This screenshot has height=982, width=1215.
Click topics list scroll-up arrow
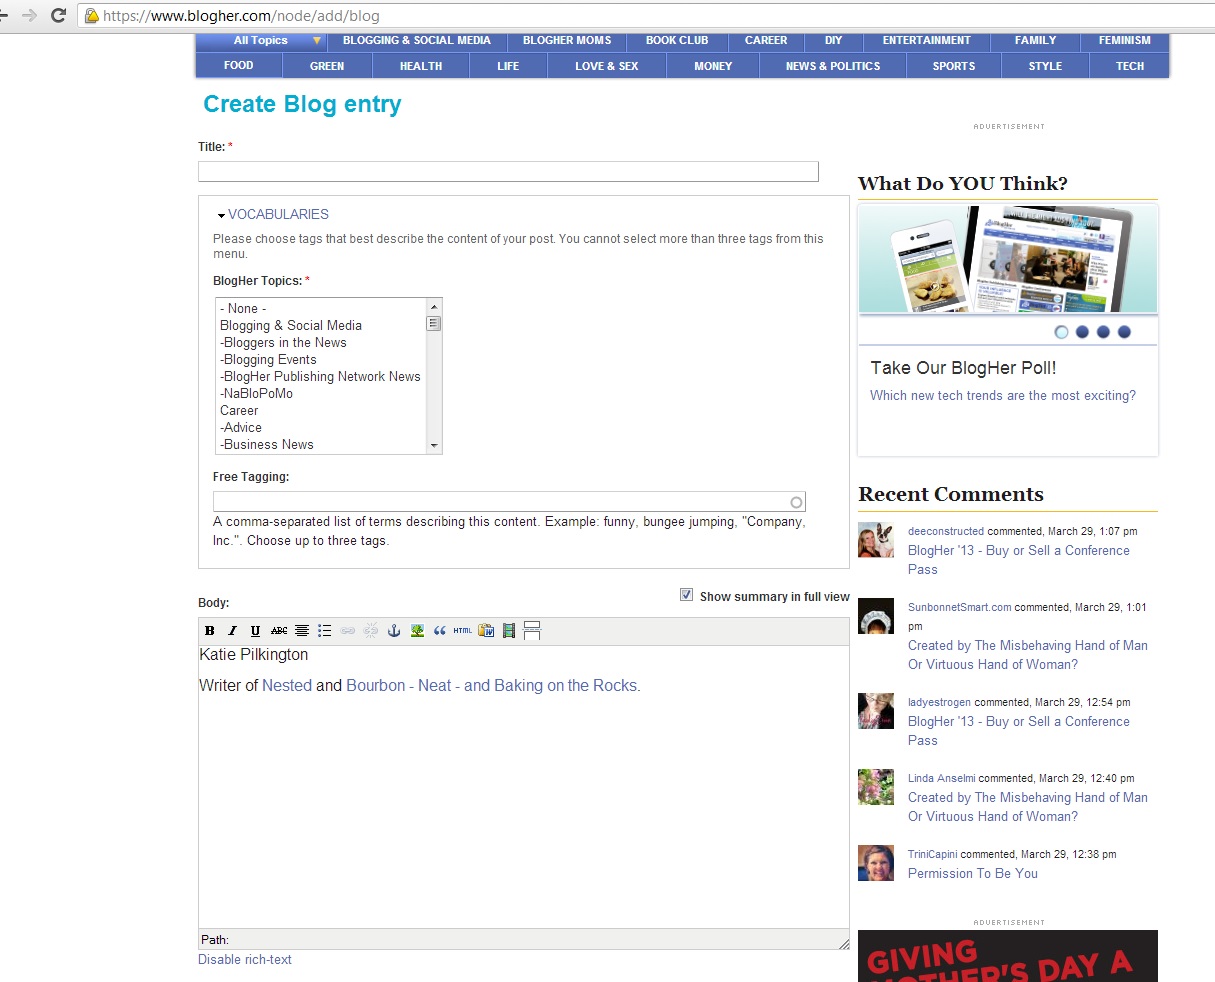coord(434,306)
